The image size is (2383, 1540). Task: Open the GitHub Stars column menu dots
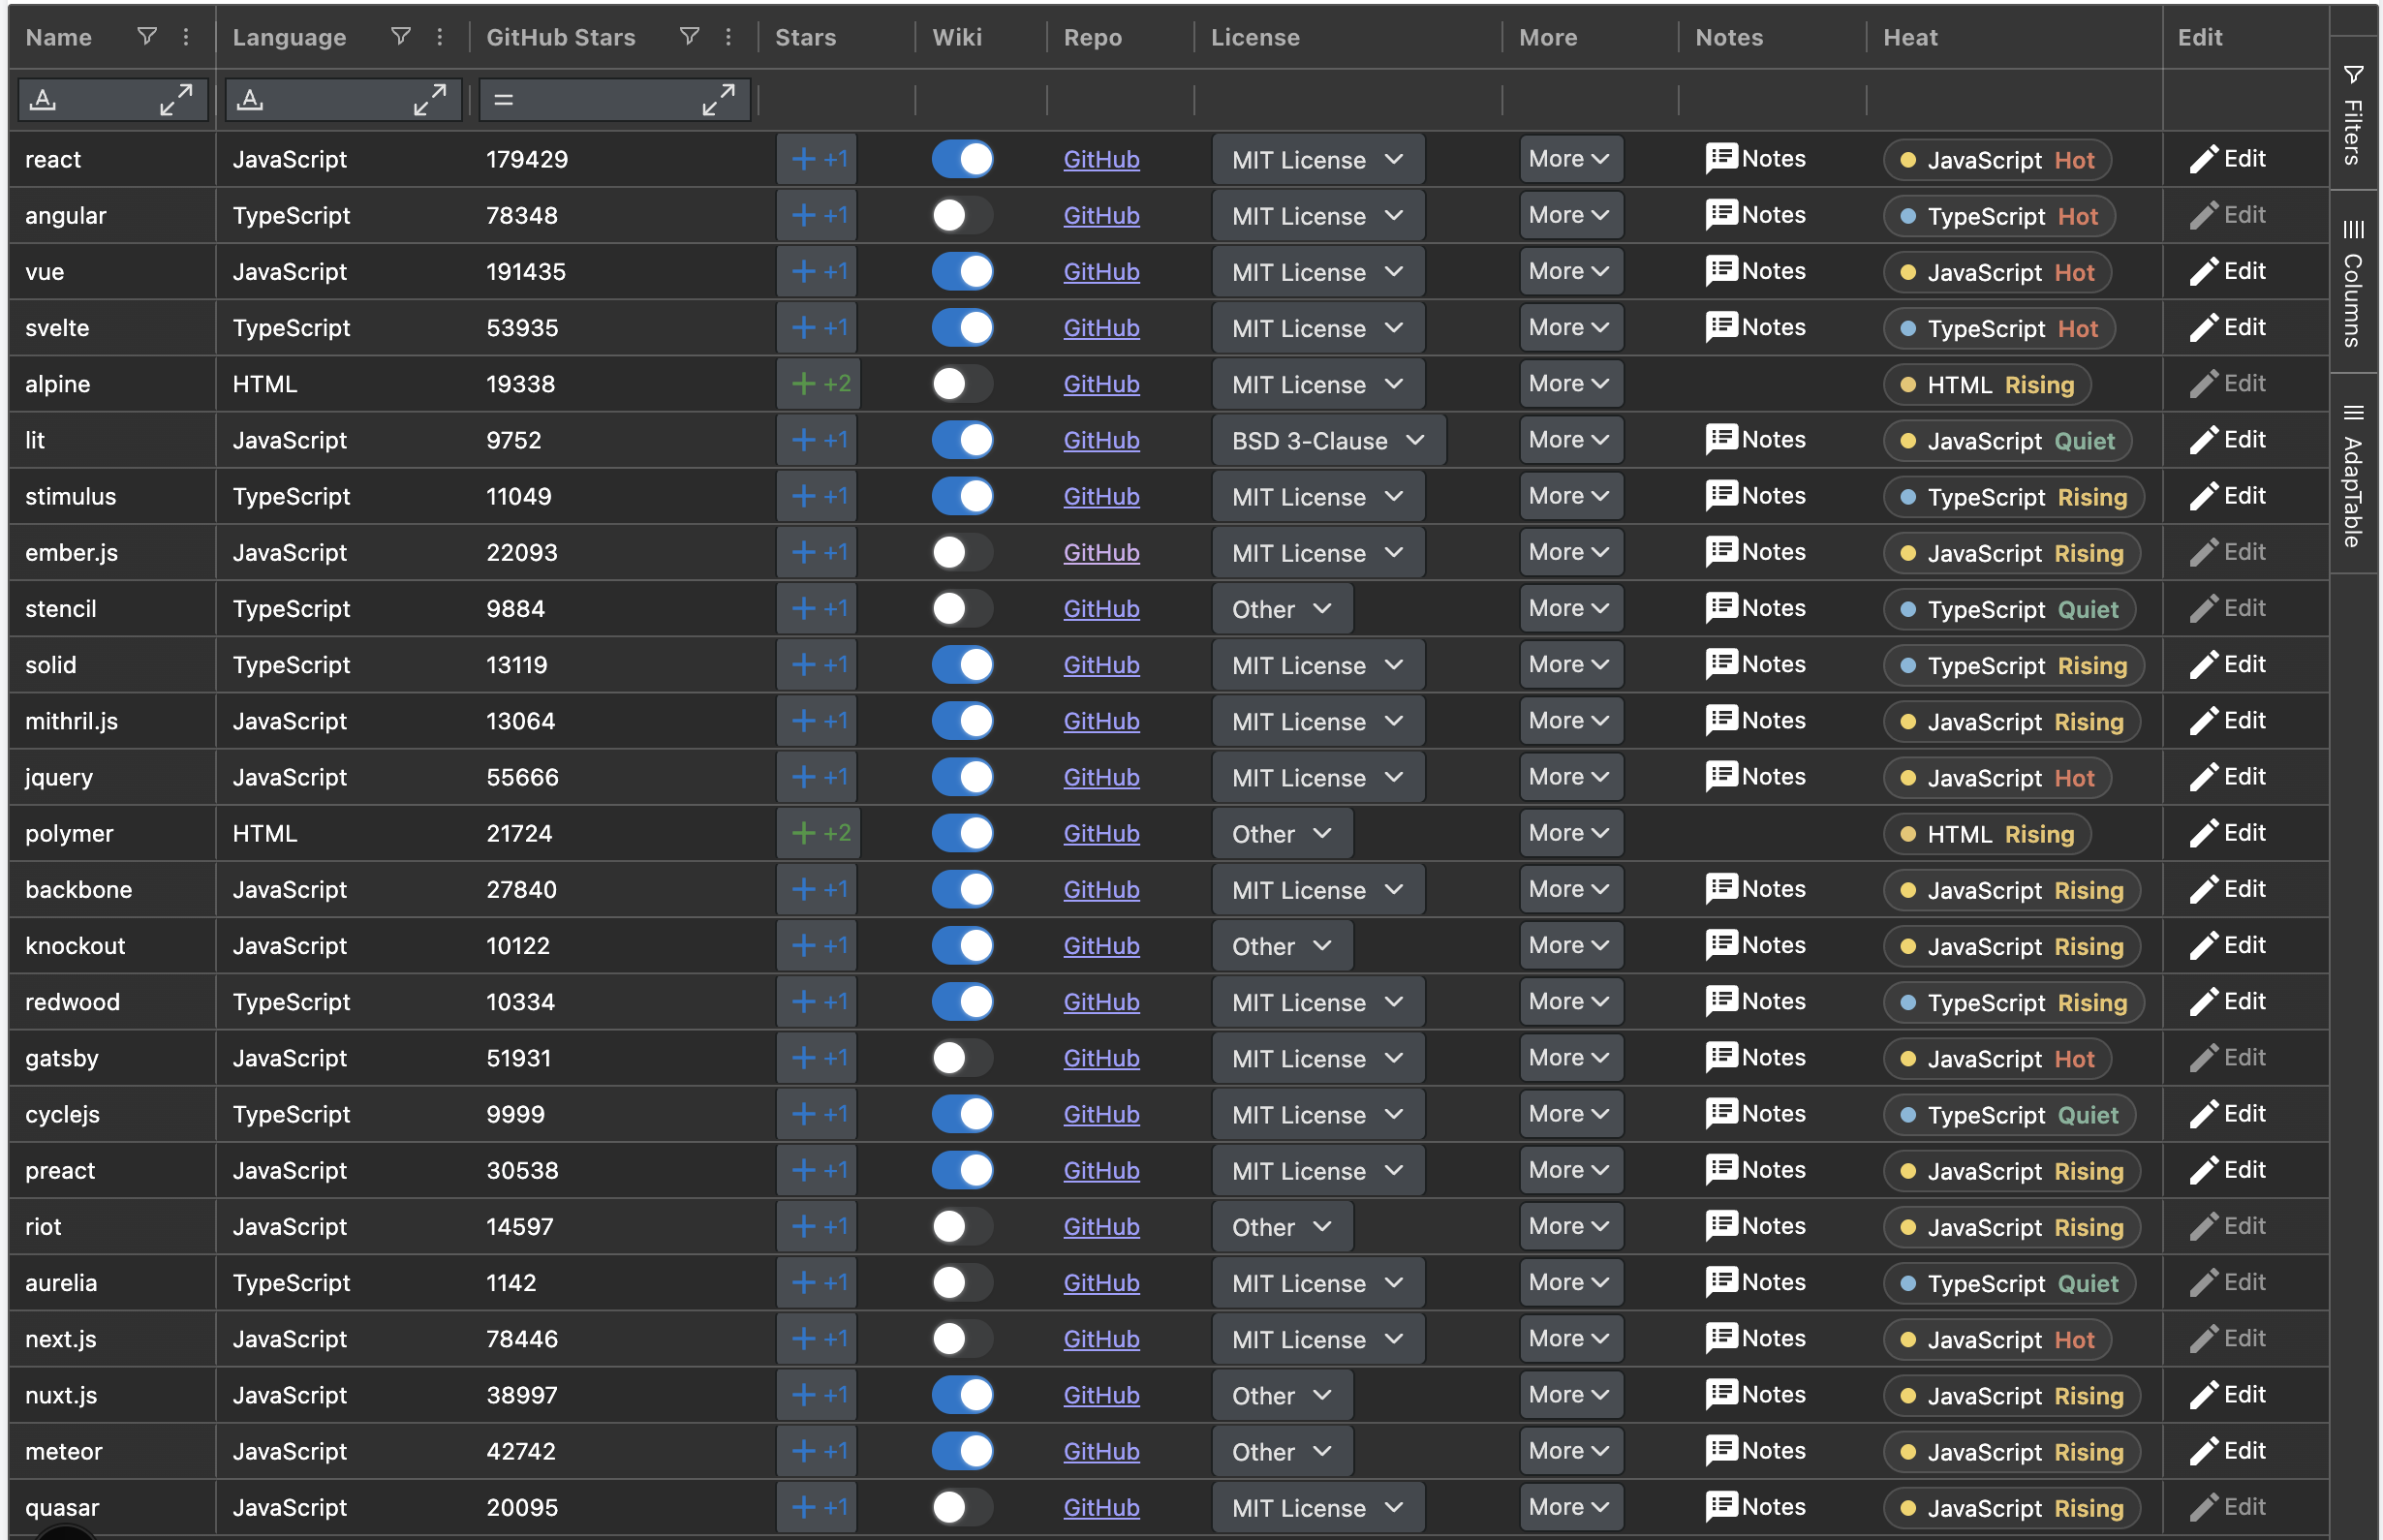[728, 37]
